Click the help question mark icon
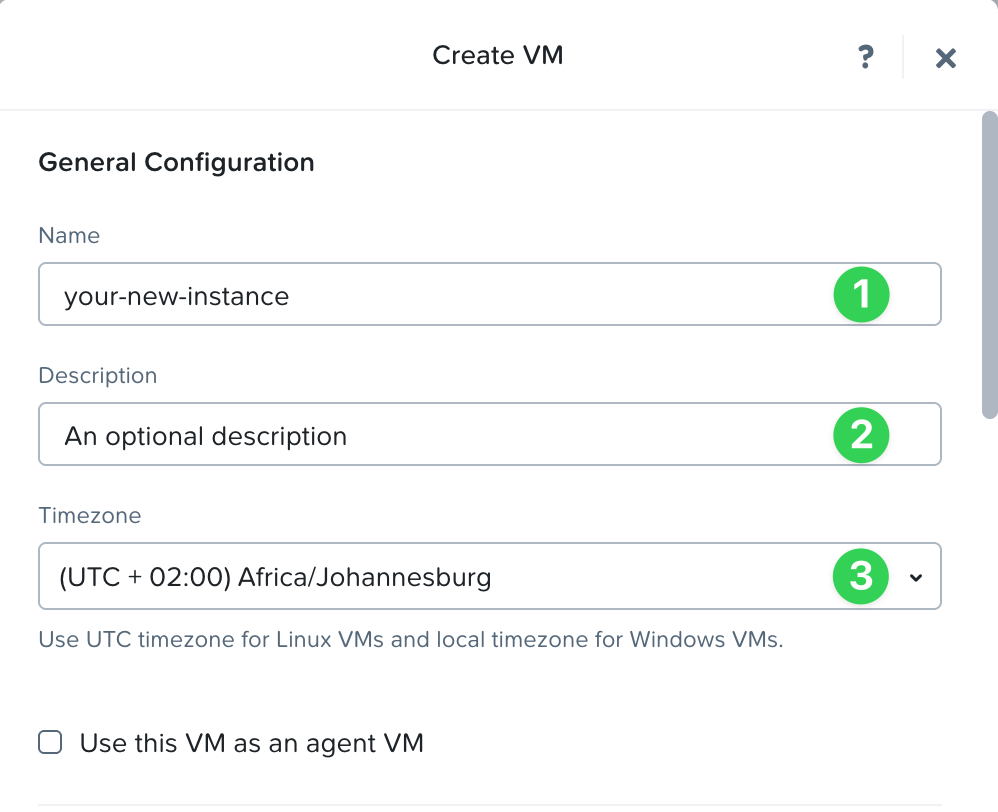The height and width of the screenshot is (812, 998). [866, 57]
